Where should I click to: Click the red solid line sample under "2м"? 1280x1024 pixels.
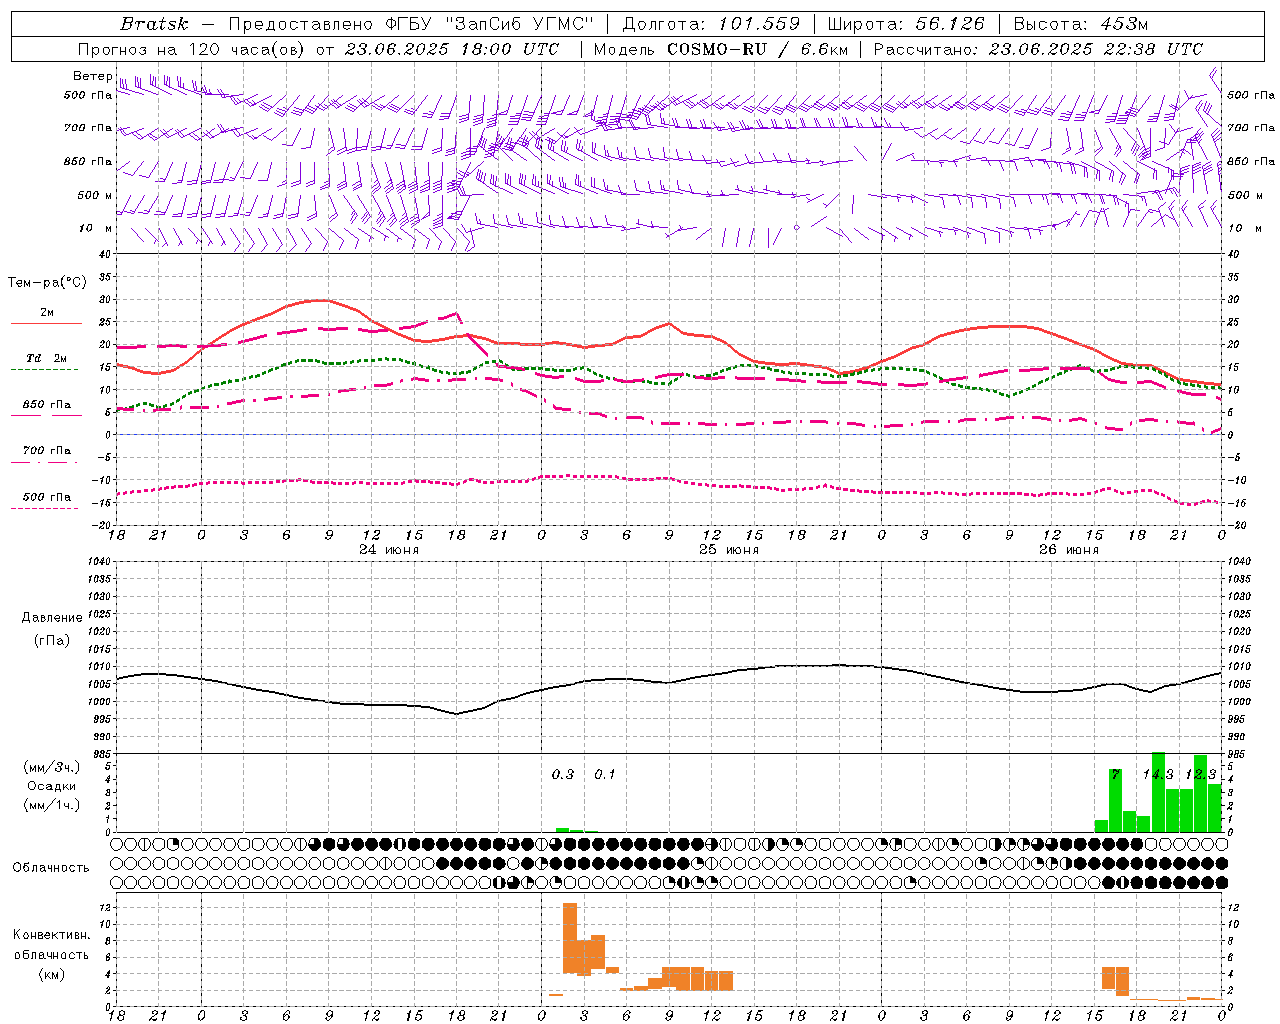tap(47, 324)
